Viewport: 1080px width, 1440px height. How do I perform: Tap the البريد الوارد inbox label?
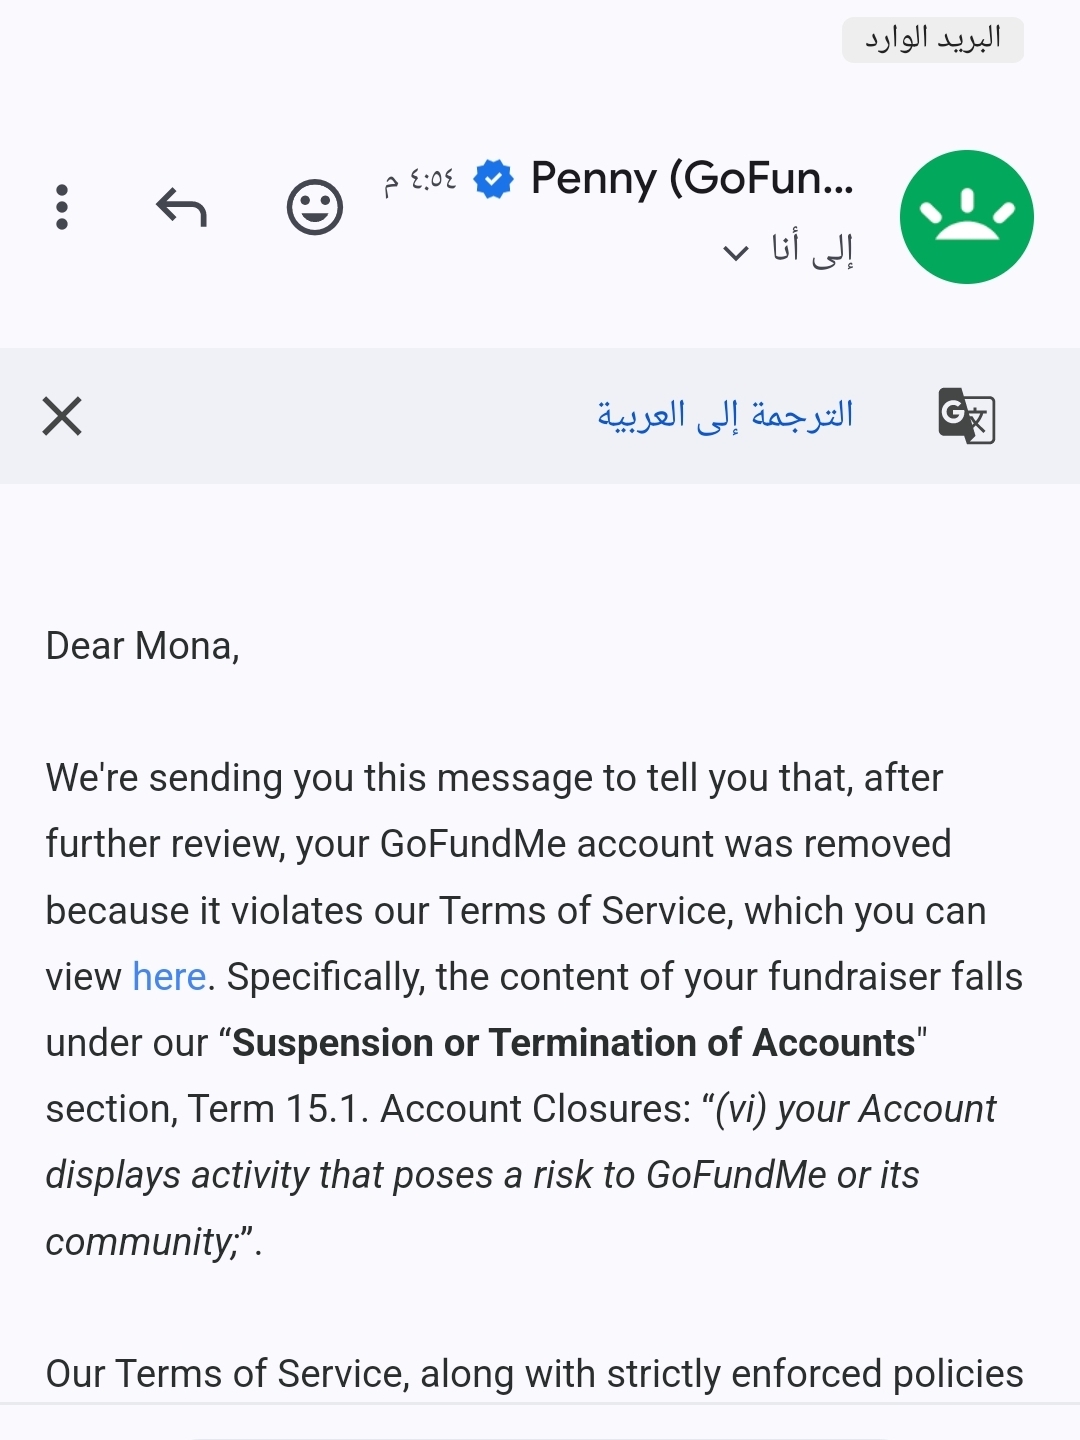click(933, 40)
